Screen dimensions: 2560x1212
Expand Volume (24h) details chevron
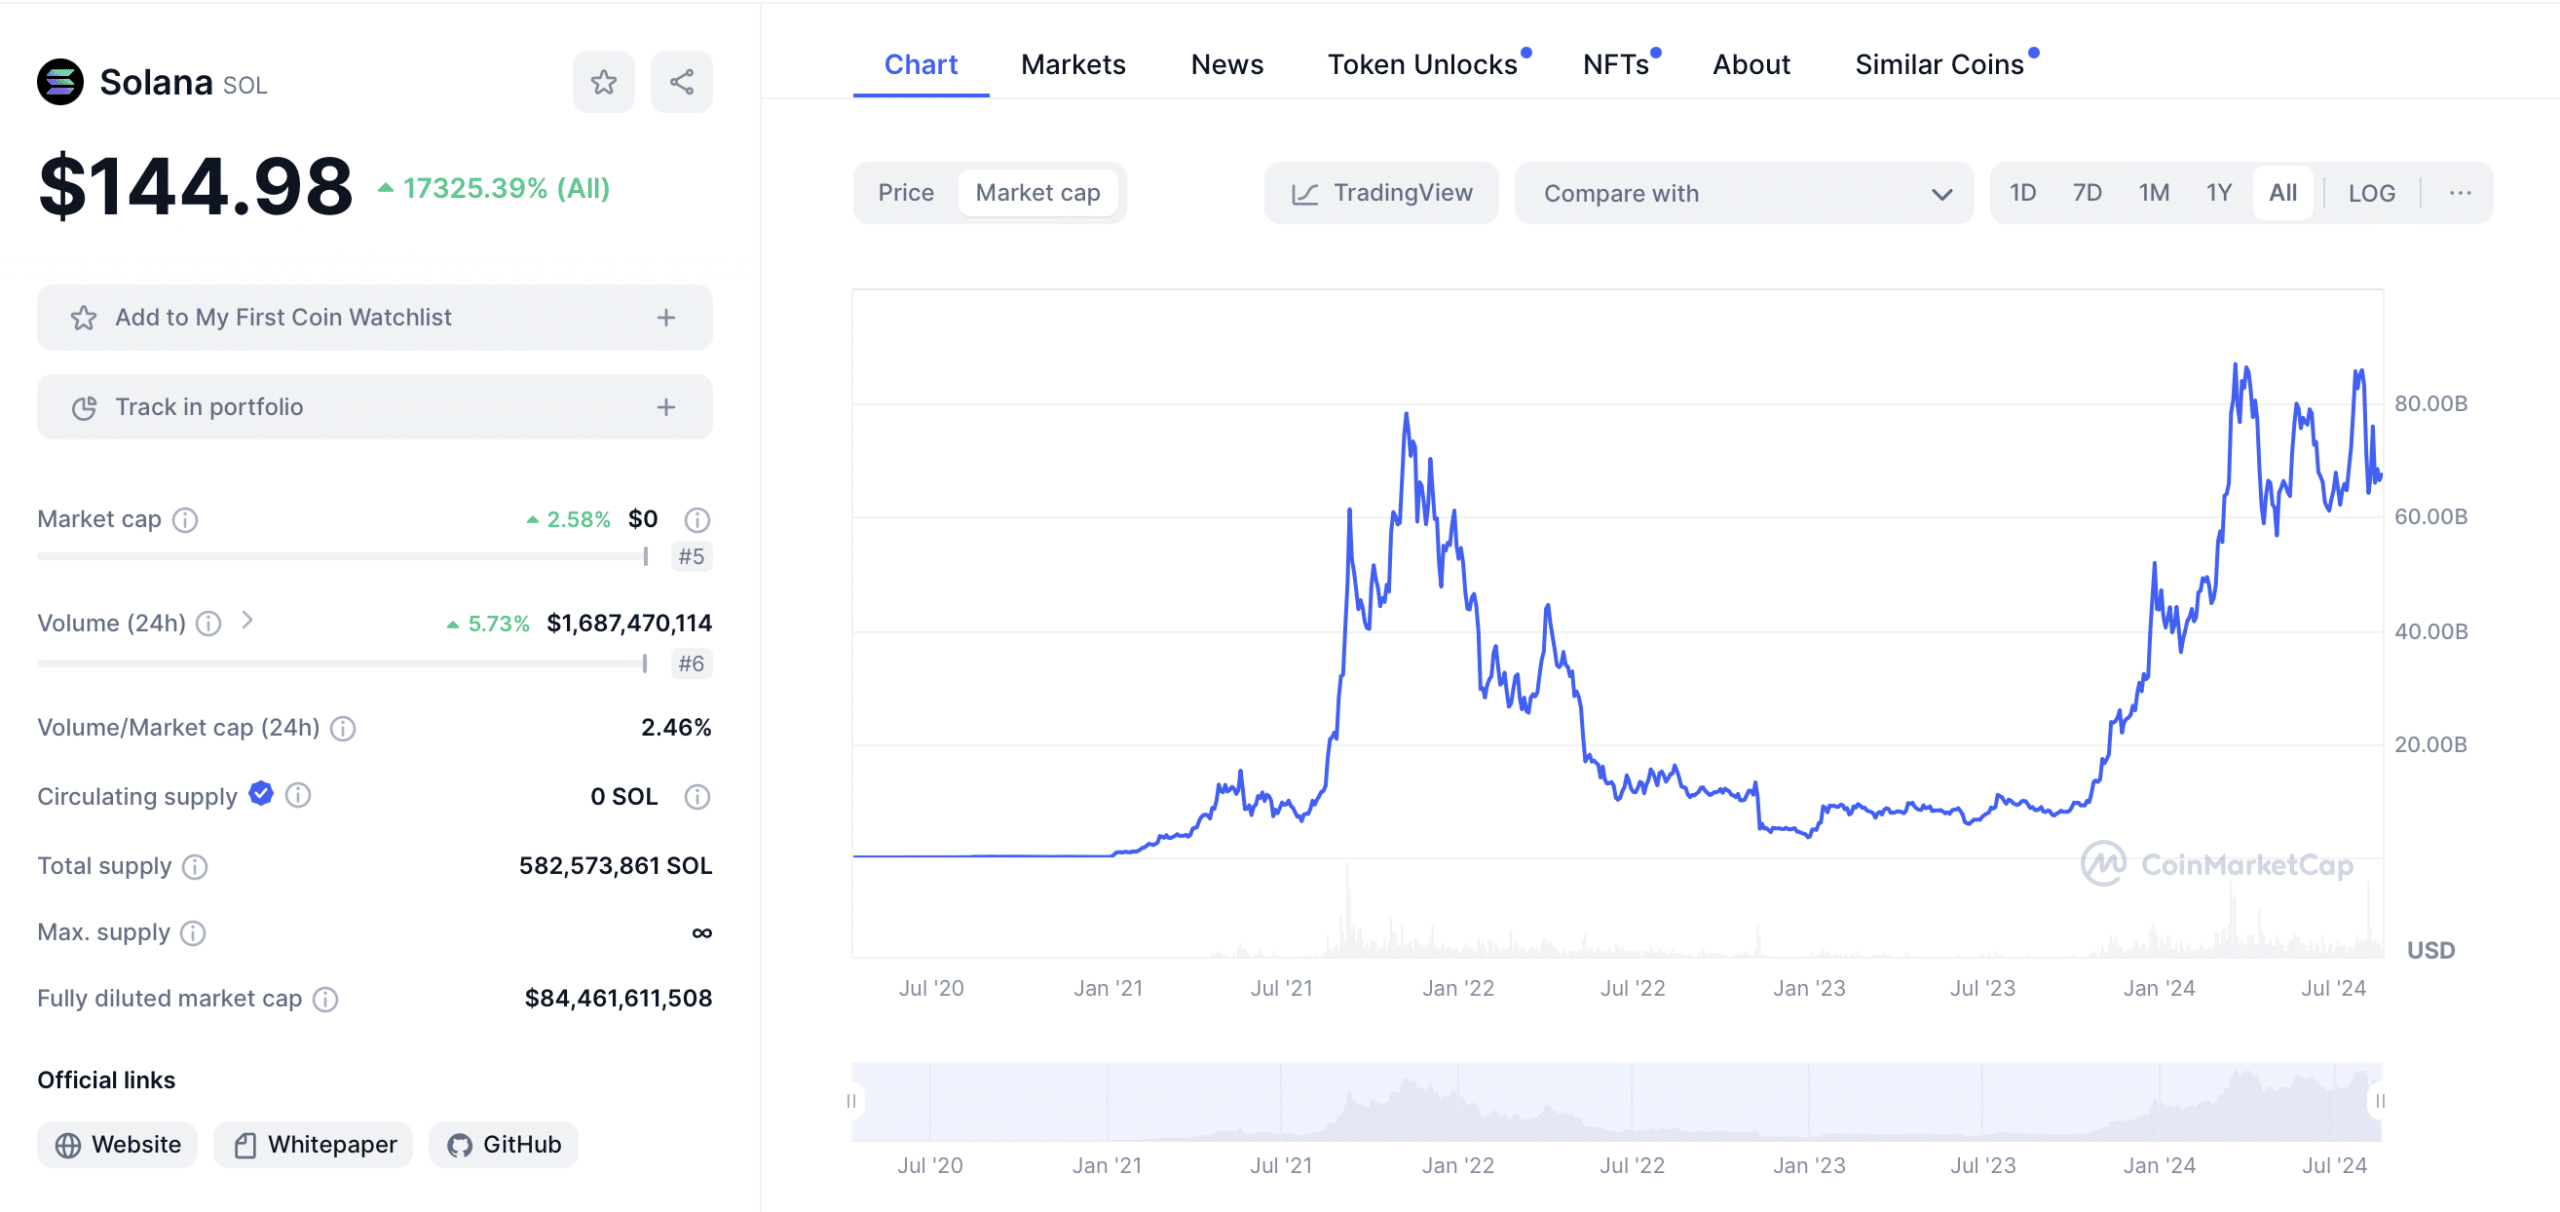coord(247,621)
